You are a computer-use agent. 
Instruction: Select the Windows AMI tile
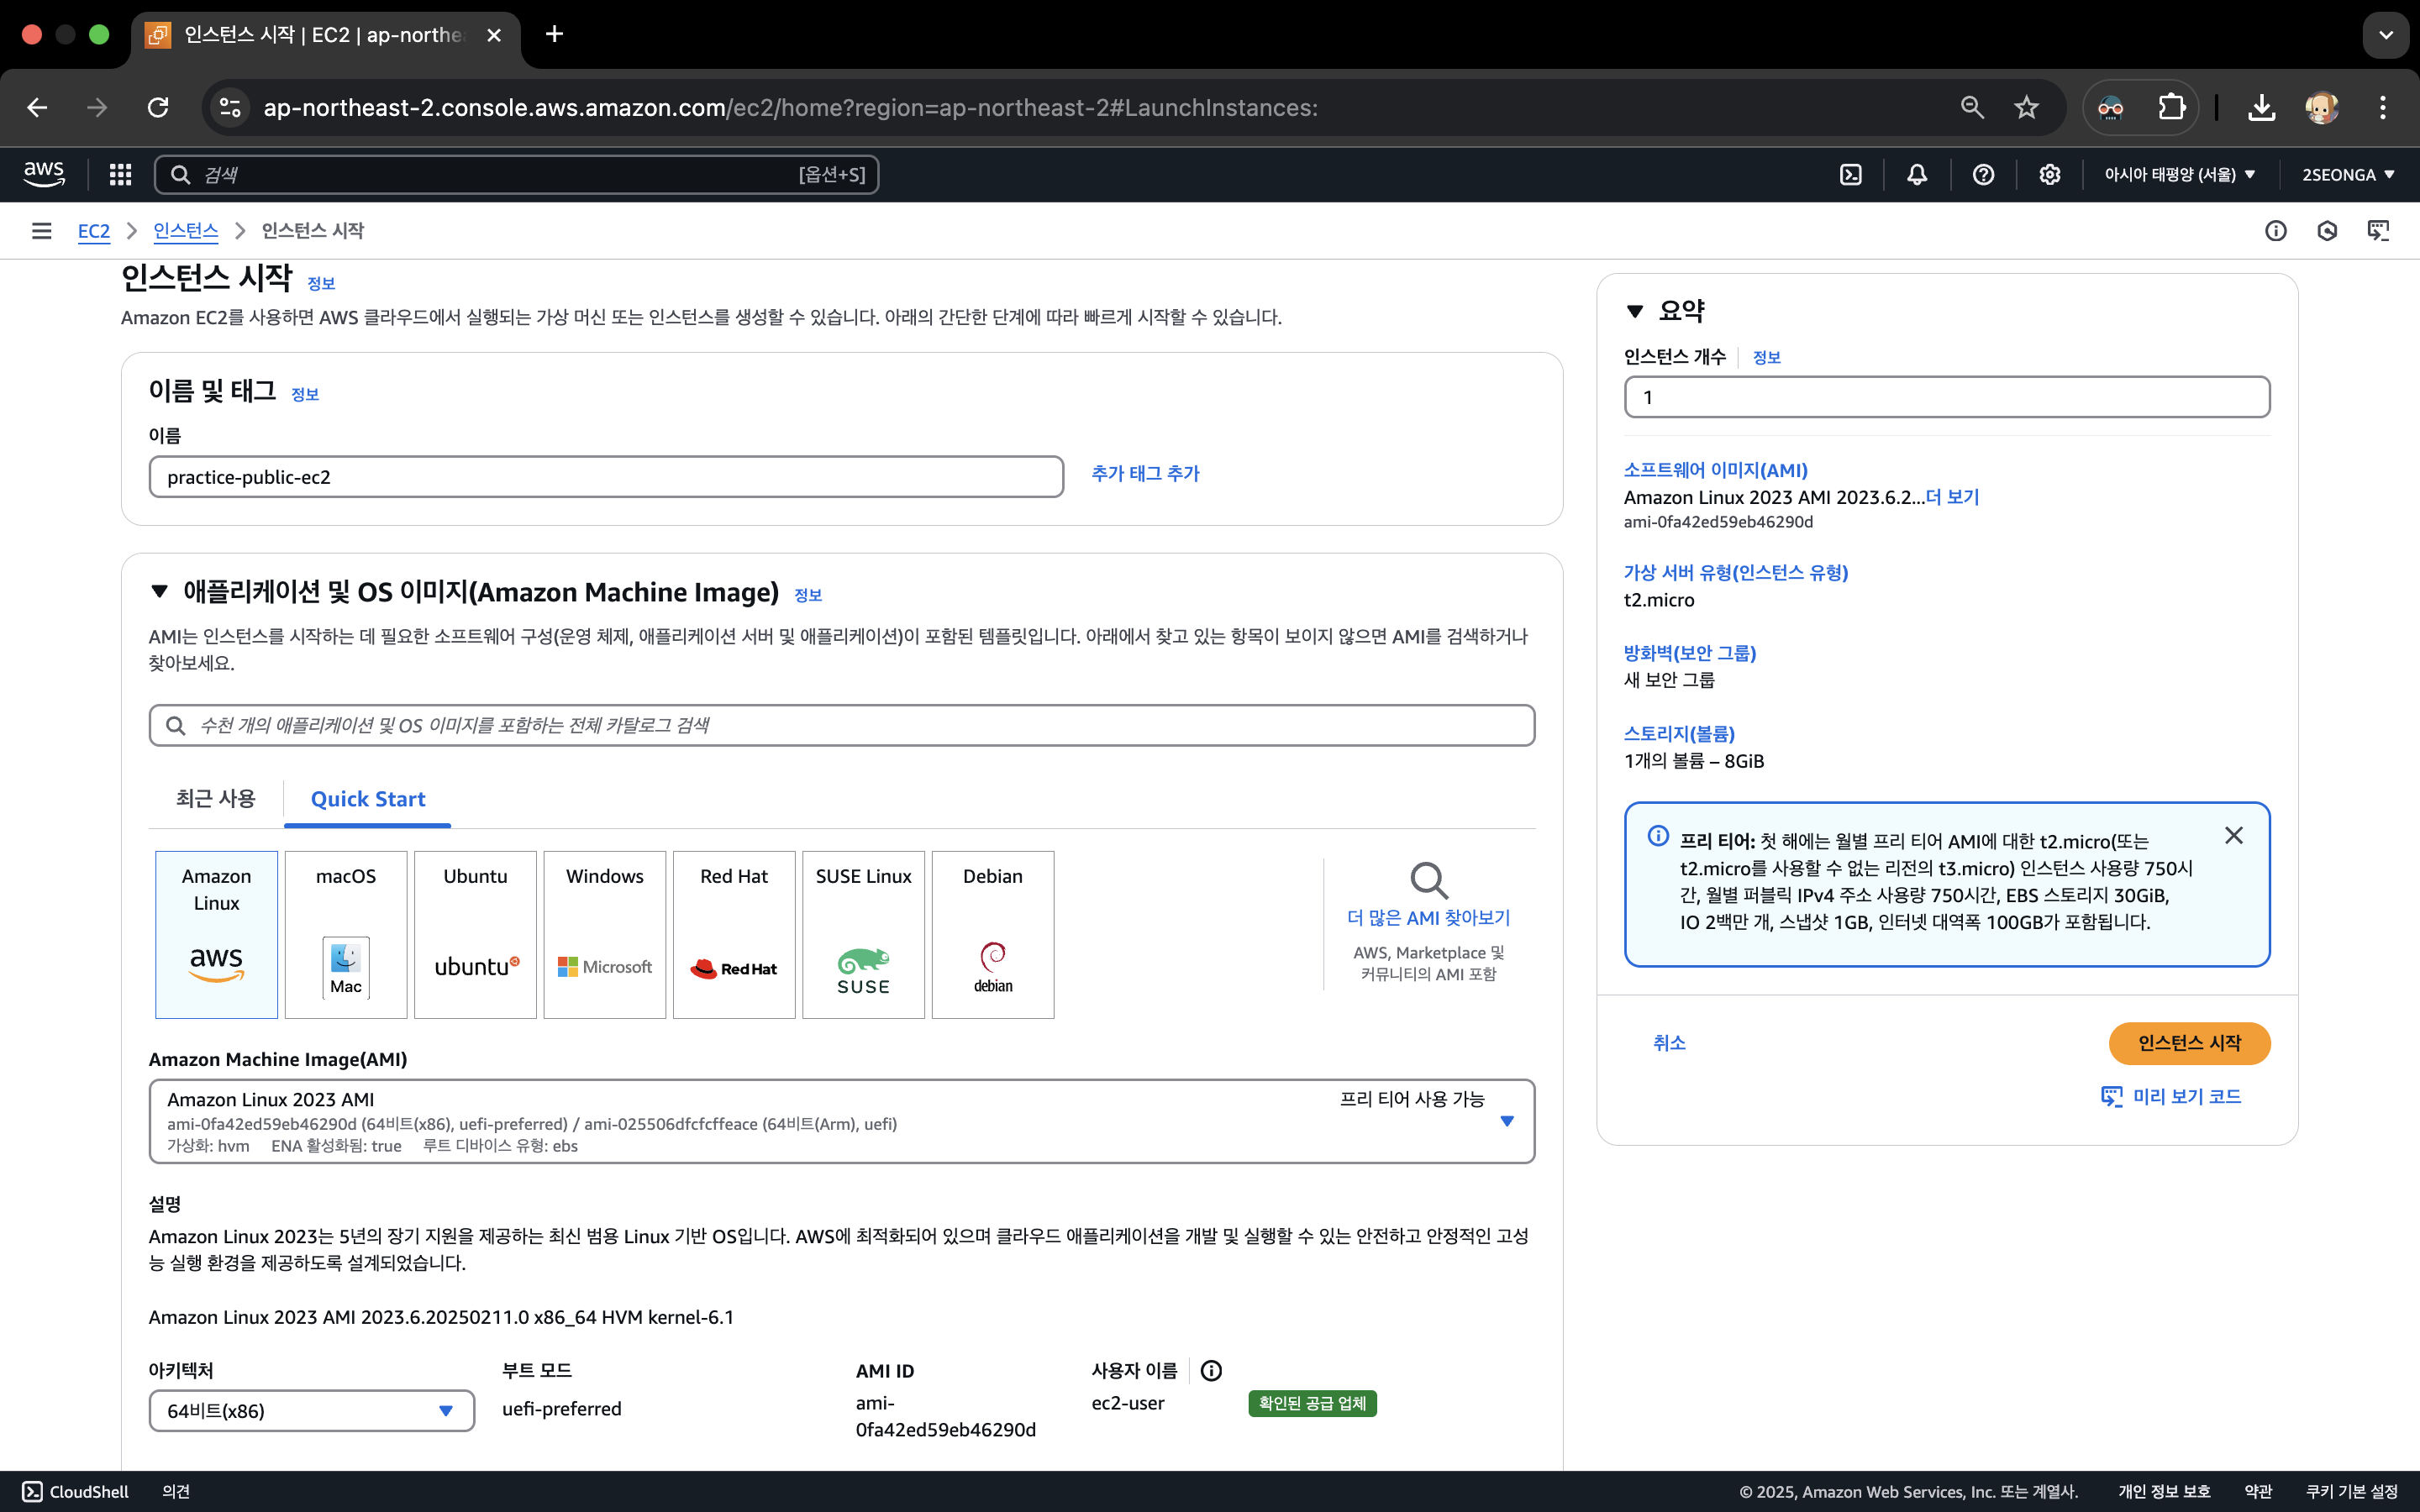point(604,934)
